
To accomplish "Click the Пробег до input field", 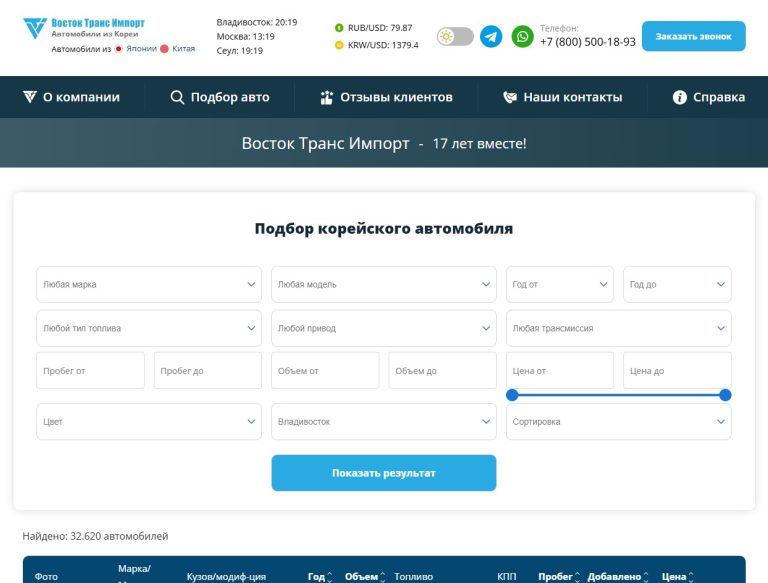I will point(208,370).
